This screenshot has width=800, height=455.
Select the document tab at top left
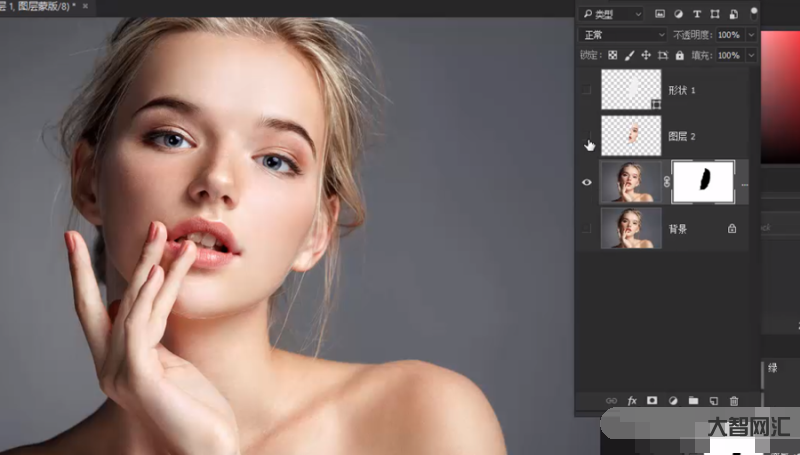(38, 7)
